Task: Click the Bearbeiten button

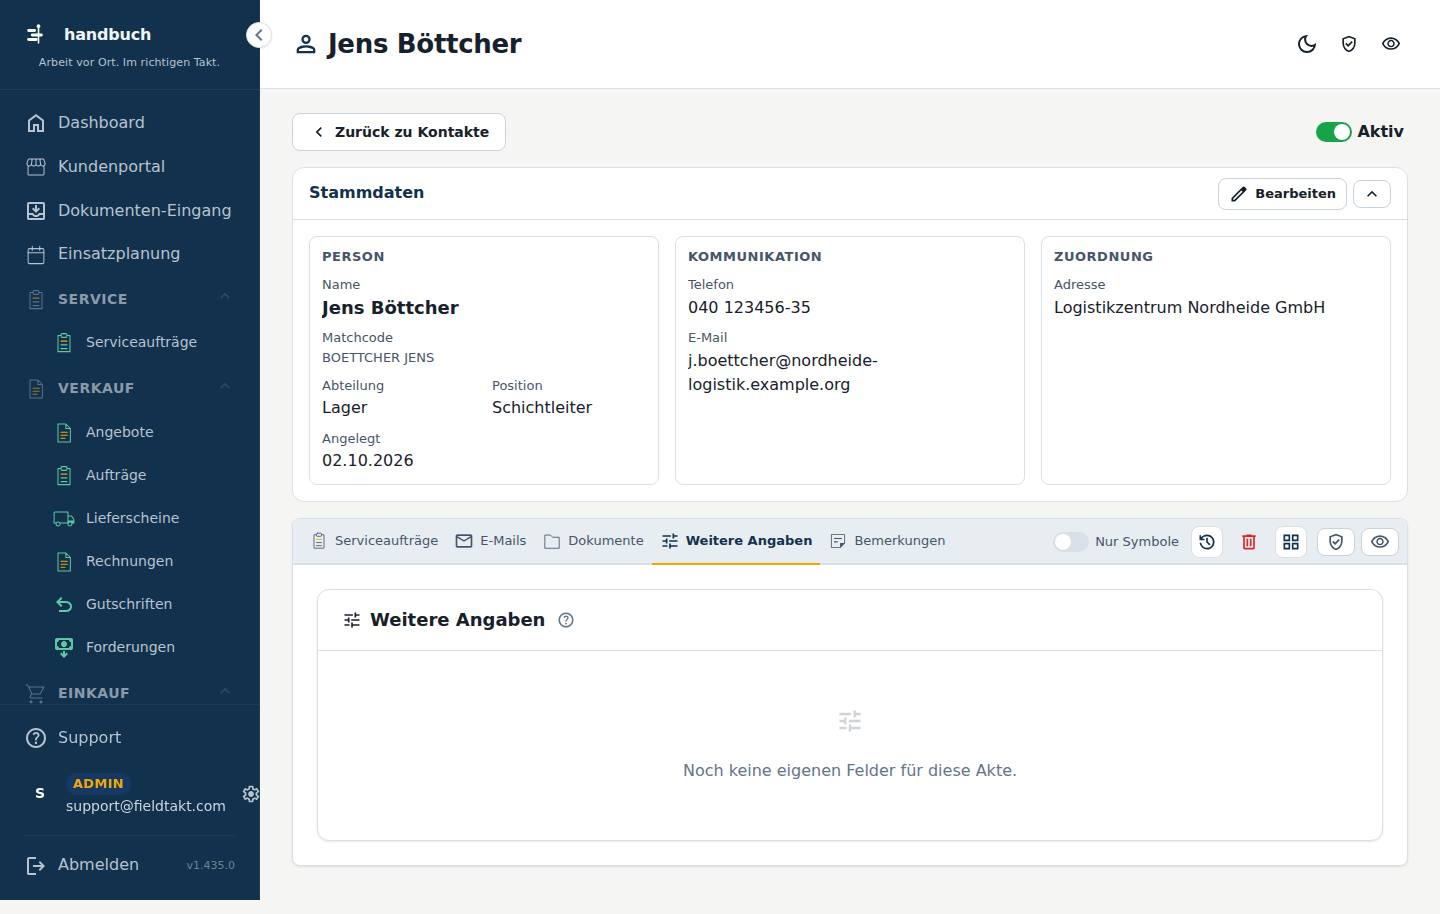Action: pyautogui.click(x=1282, y=193)
